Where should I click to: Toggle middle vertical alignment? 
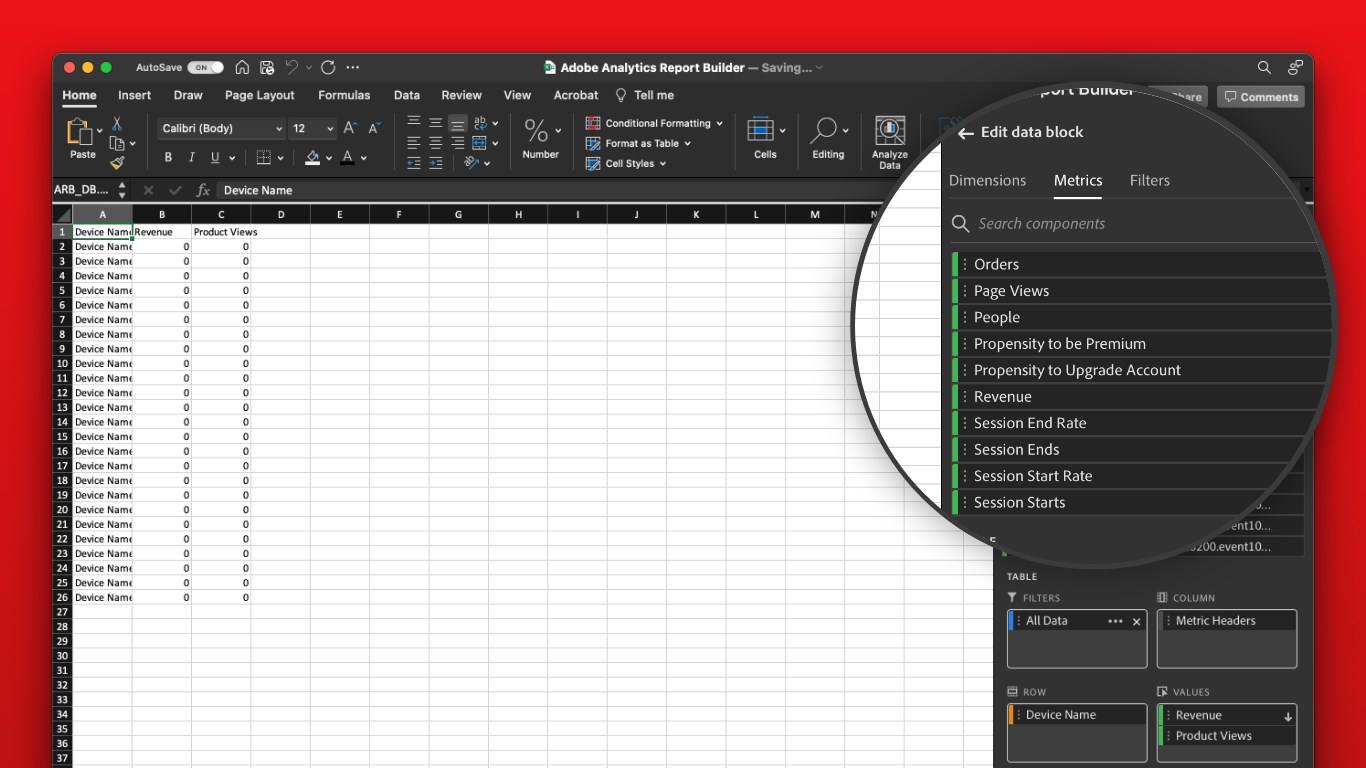pos(436,123)
